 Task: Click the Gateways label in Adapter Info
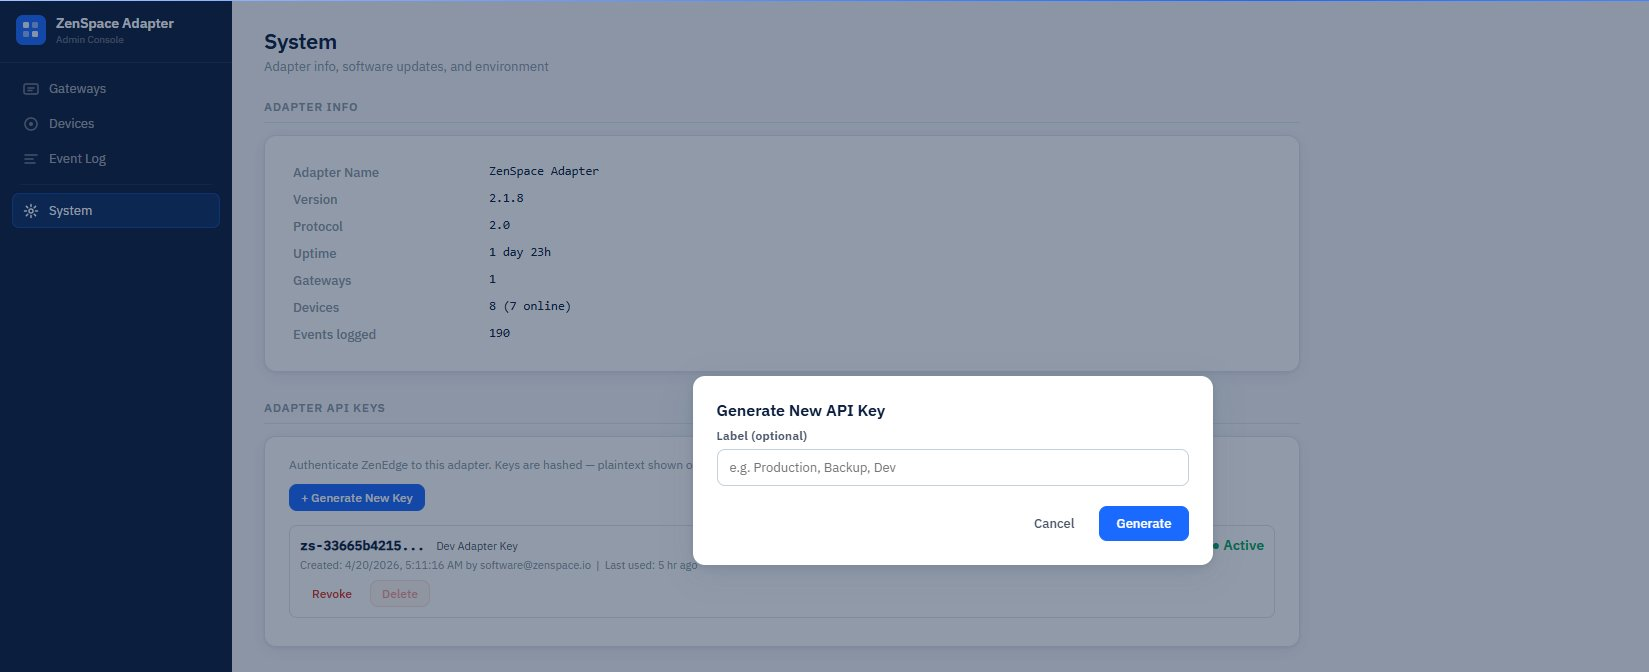tap(322, 280)
